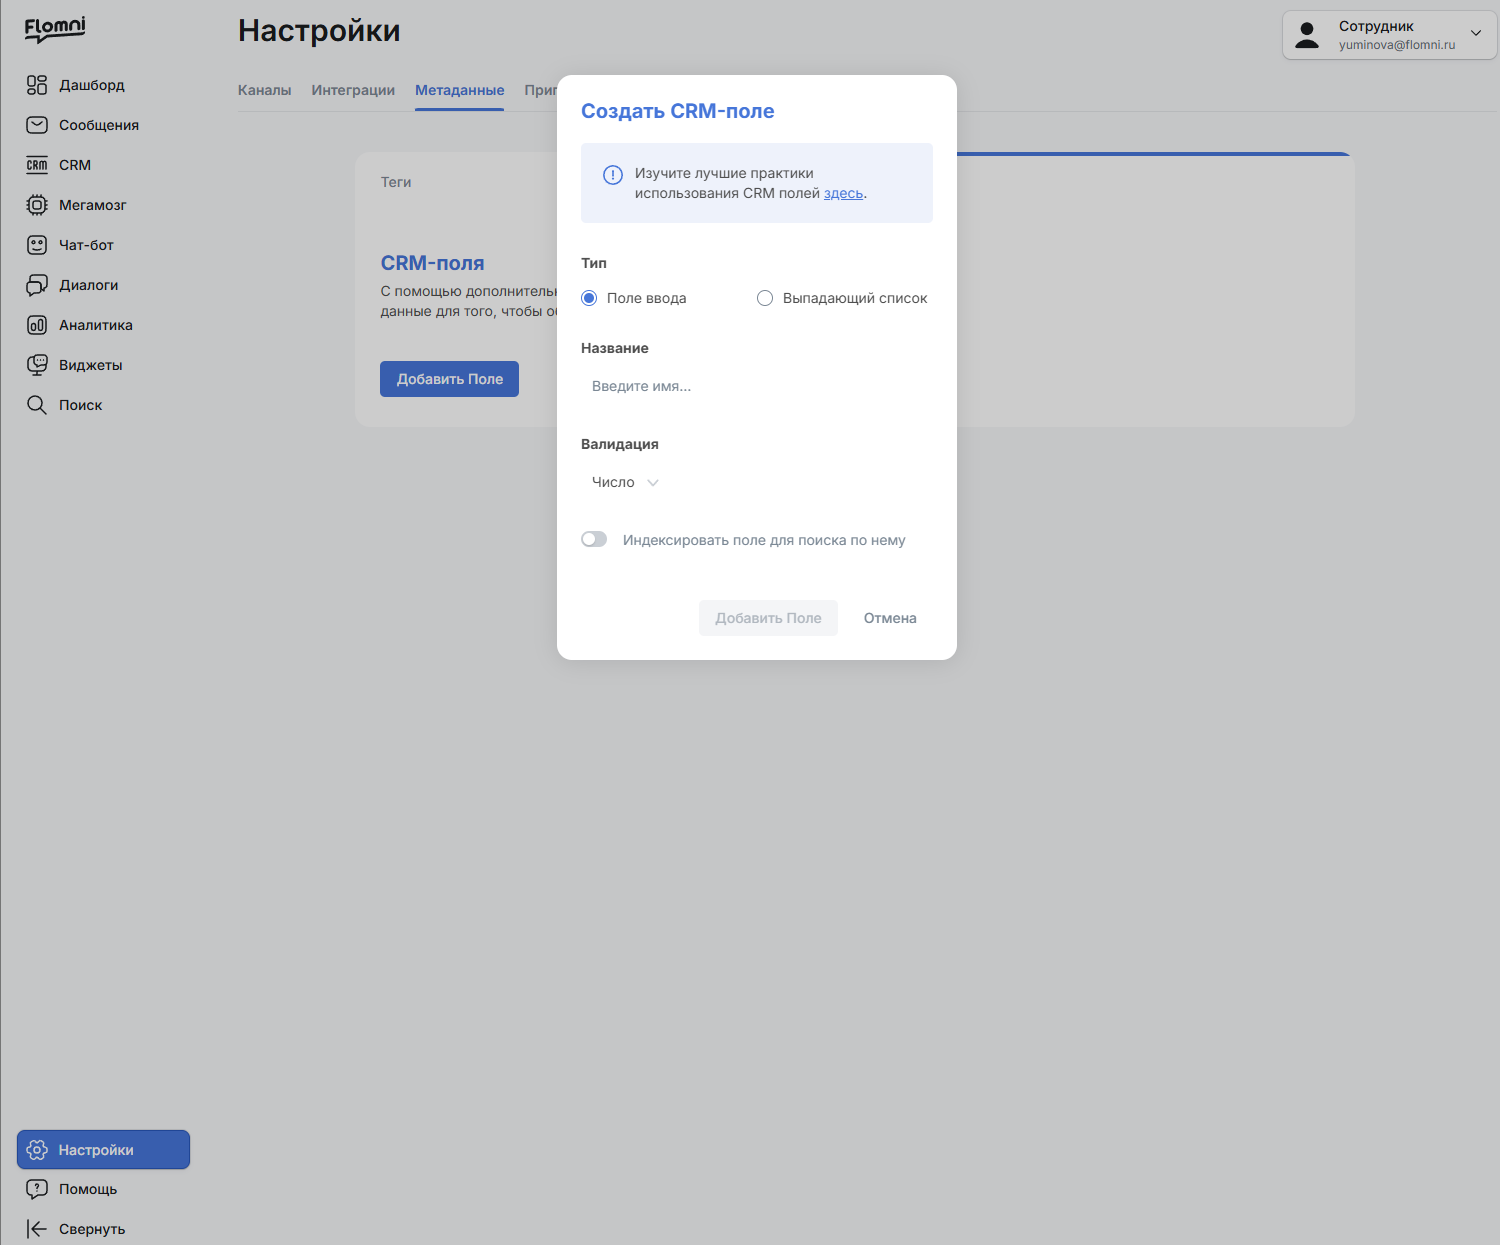The image size is (1500, 1245).
Task: Click the Введите имя name input field
Action: 756,386
